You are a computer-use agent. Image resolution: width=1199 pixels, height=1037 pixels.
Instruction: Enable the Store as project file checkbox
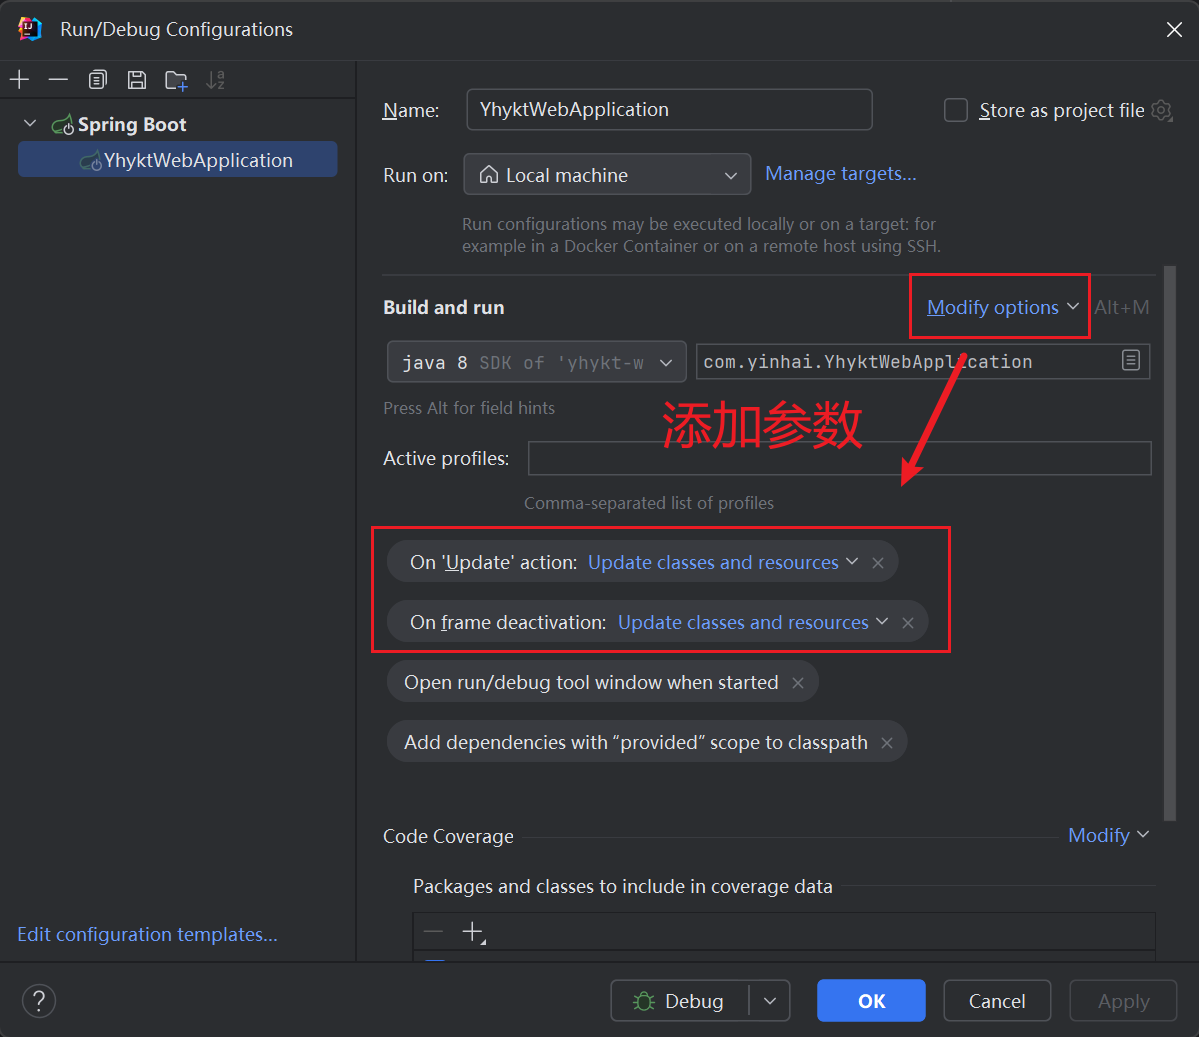(955, 110)
